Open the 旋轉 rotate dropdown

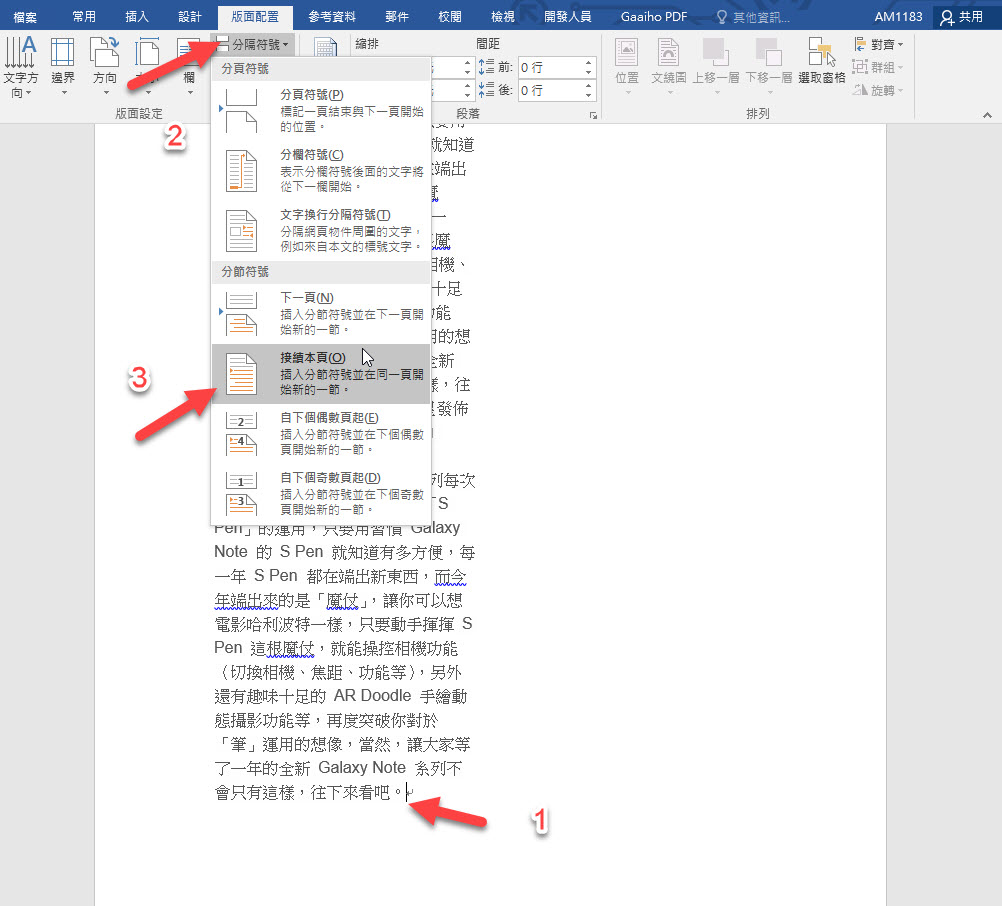[879, 90]
